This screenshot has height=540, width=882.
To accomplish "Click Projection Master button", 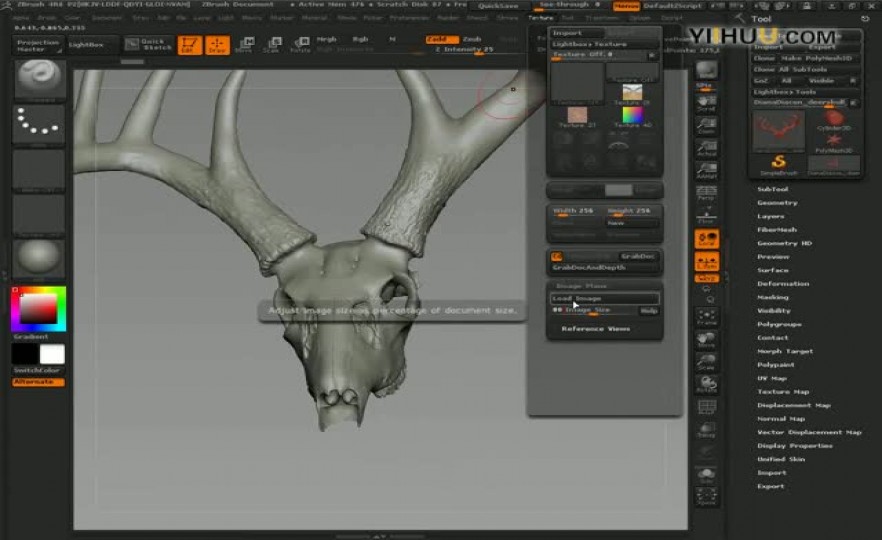I will tap(38, 46).
